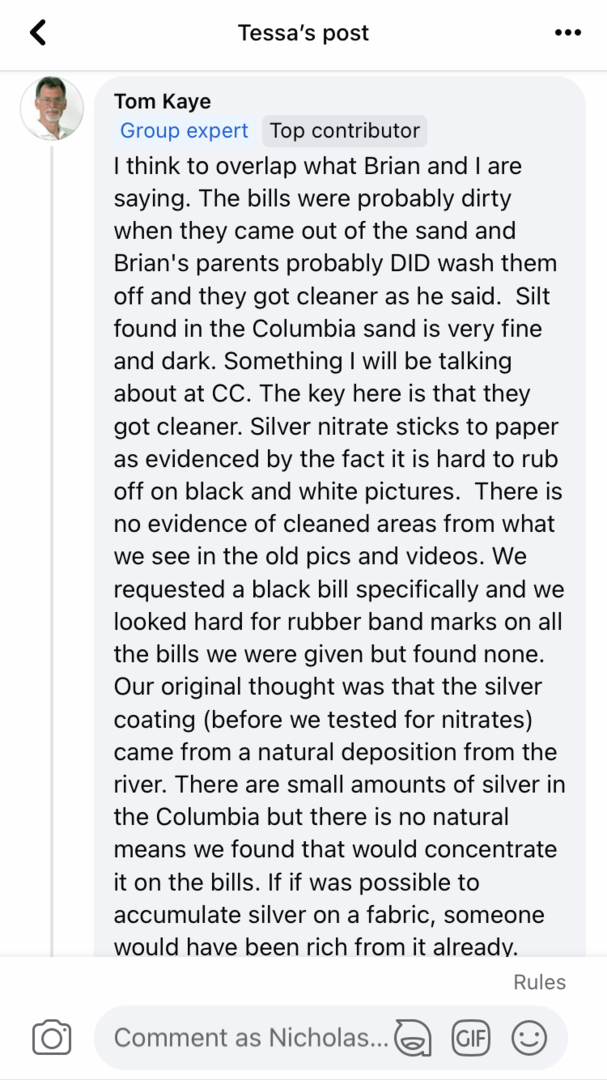The height and width of the screenshot is (1080, 607).
Task: Tap the Tessa's post header title
Action: [x=303, y=32]
